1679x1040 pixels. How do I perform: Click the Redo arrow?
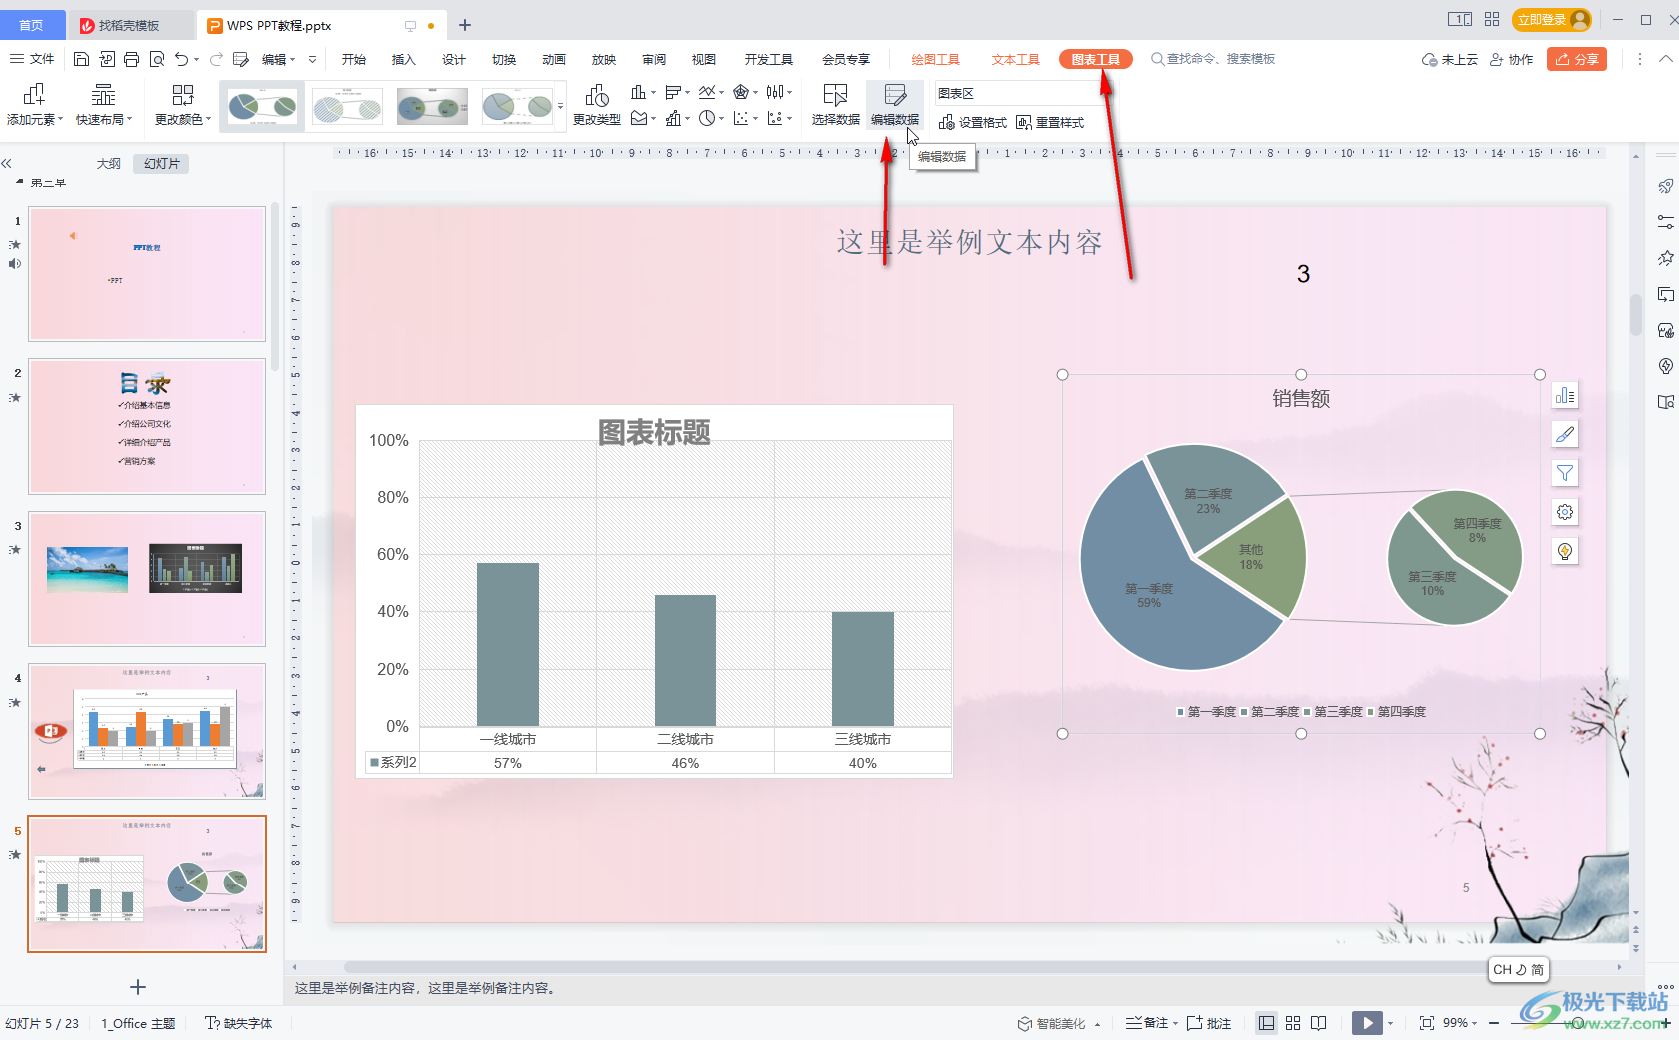pyautogui.click(x=216, y=59)
